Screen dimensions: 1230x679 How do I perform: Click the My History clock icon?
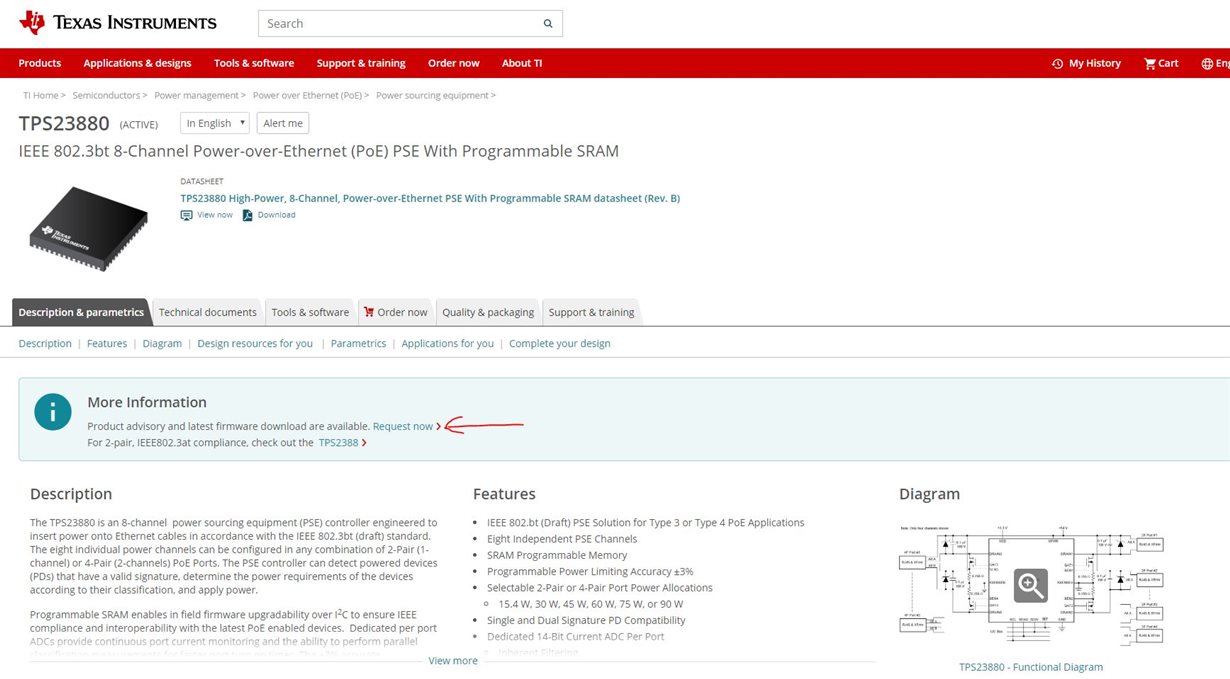tap(1057, 63)
